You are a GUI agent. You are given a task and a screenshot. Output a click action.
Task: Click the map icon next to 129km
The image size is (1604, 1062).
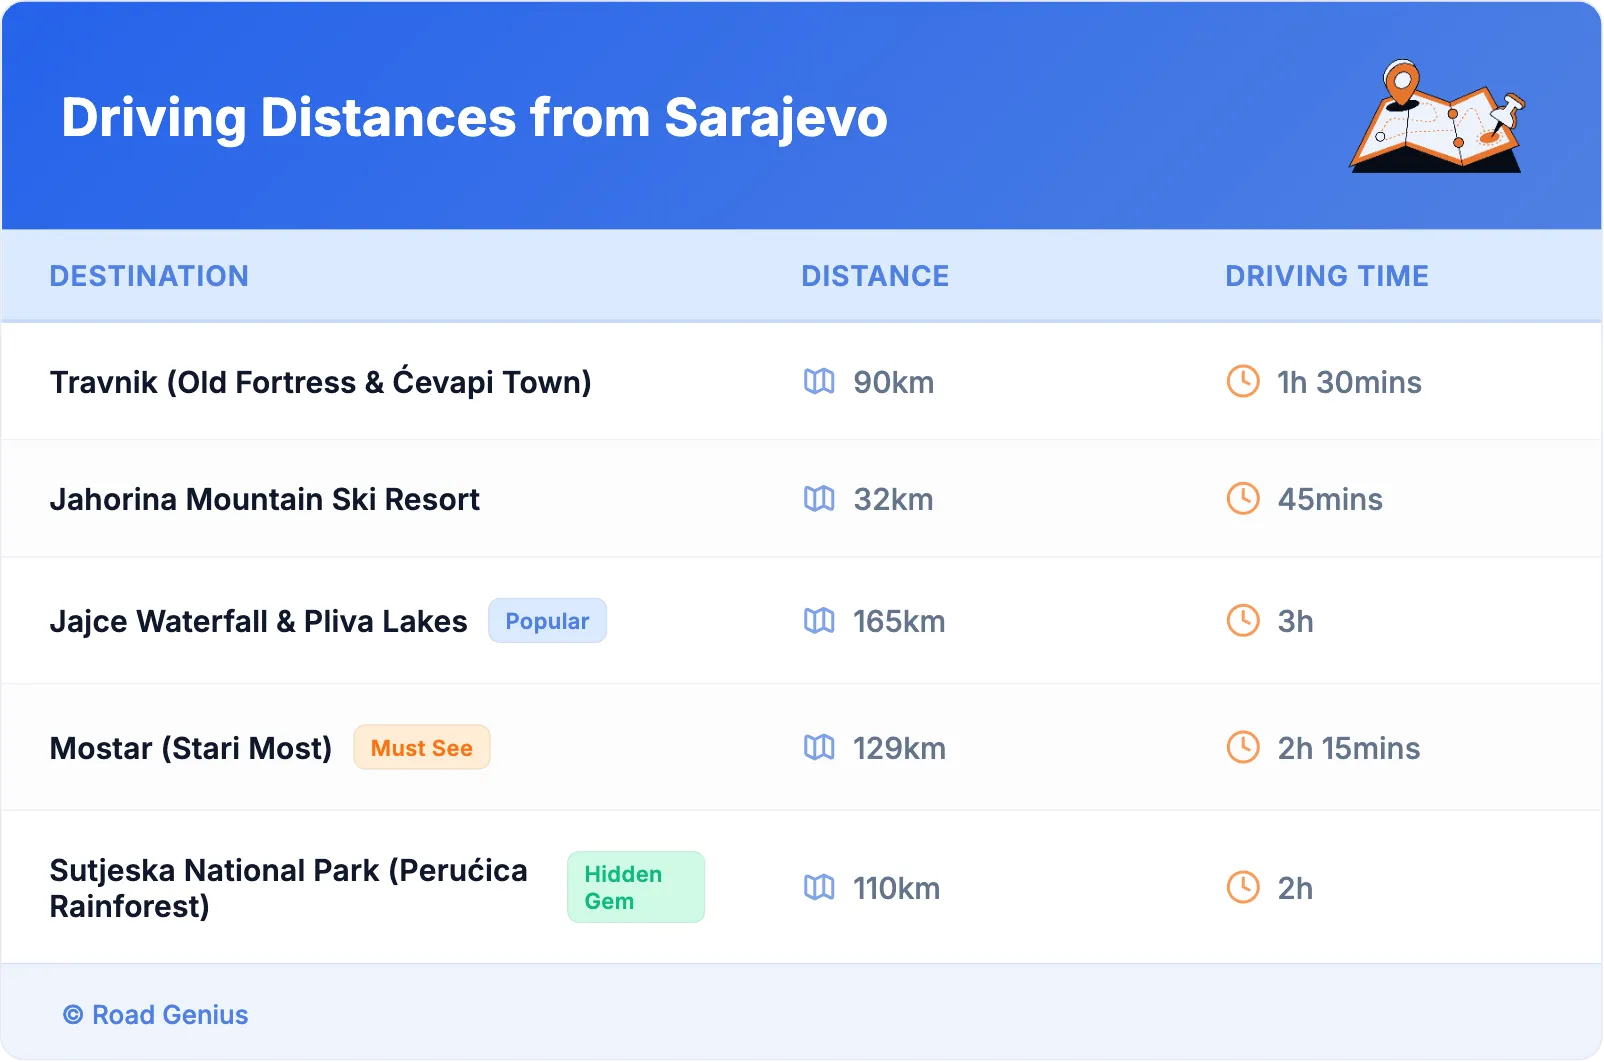point(819,747)
